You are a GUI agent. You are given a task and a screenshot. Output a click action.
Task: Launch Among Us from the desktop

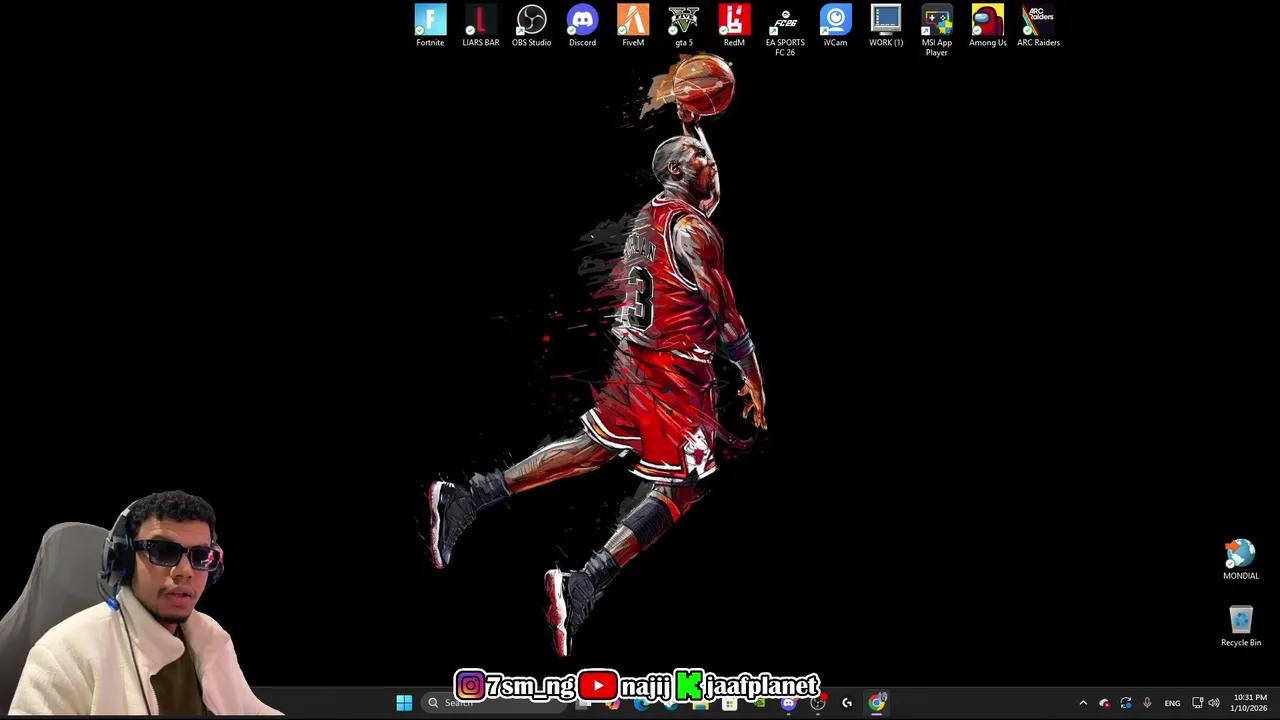(988, 26)
